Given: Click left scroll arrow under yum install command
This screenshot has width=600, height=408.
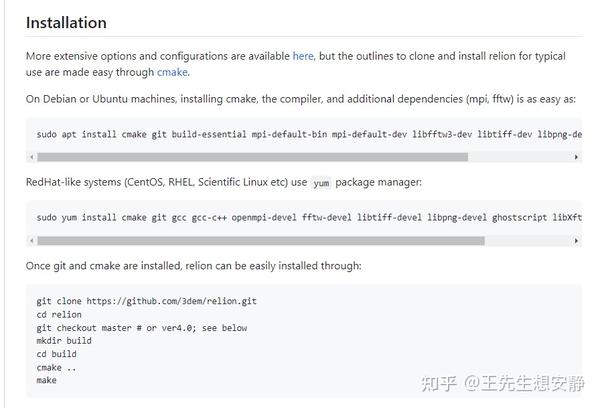Looking at the screenshot, I should [32, 241].
